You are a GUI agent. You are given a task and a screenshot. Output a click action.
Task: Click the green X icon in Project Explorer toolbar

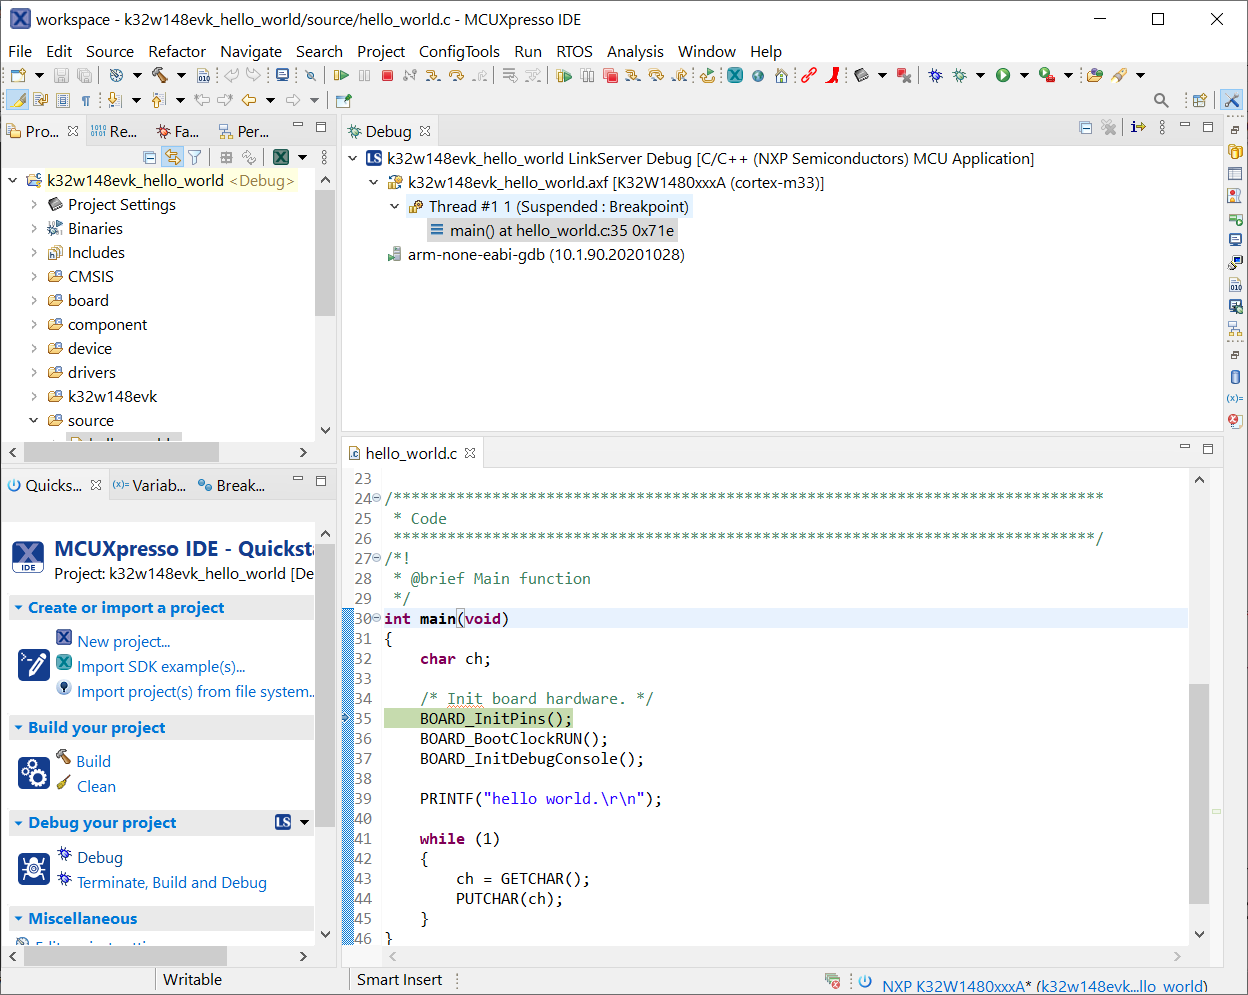coord(281,157)
